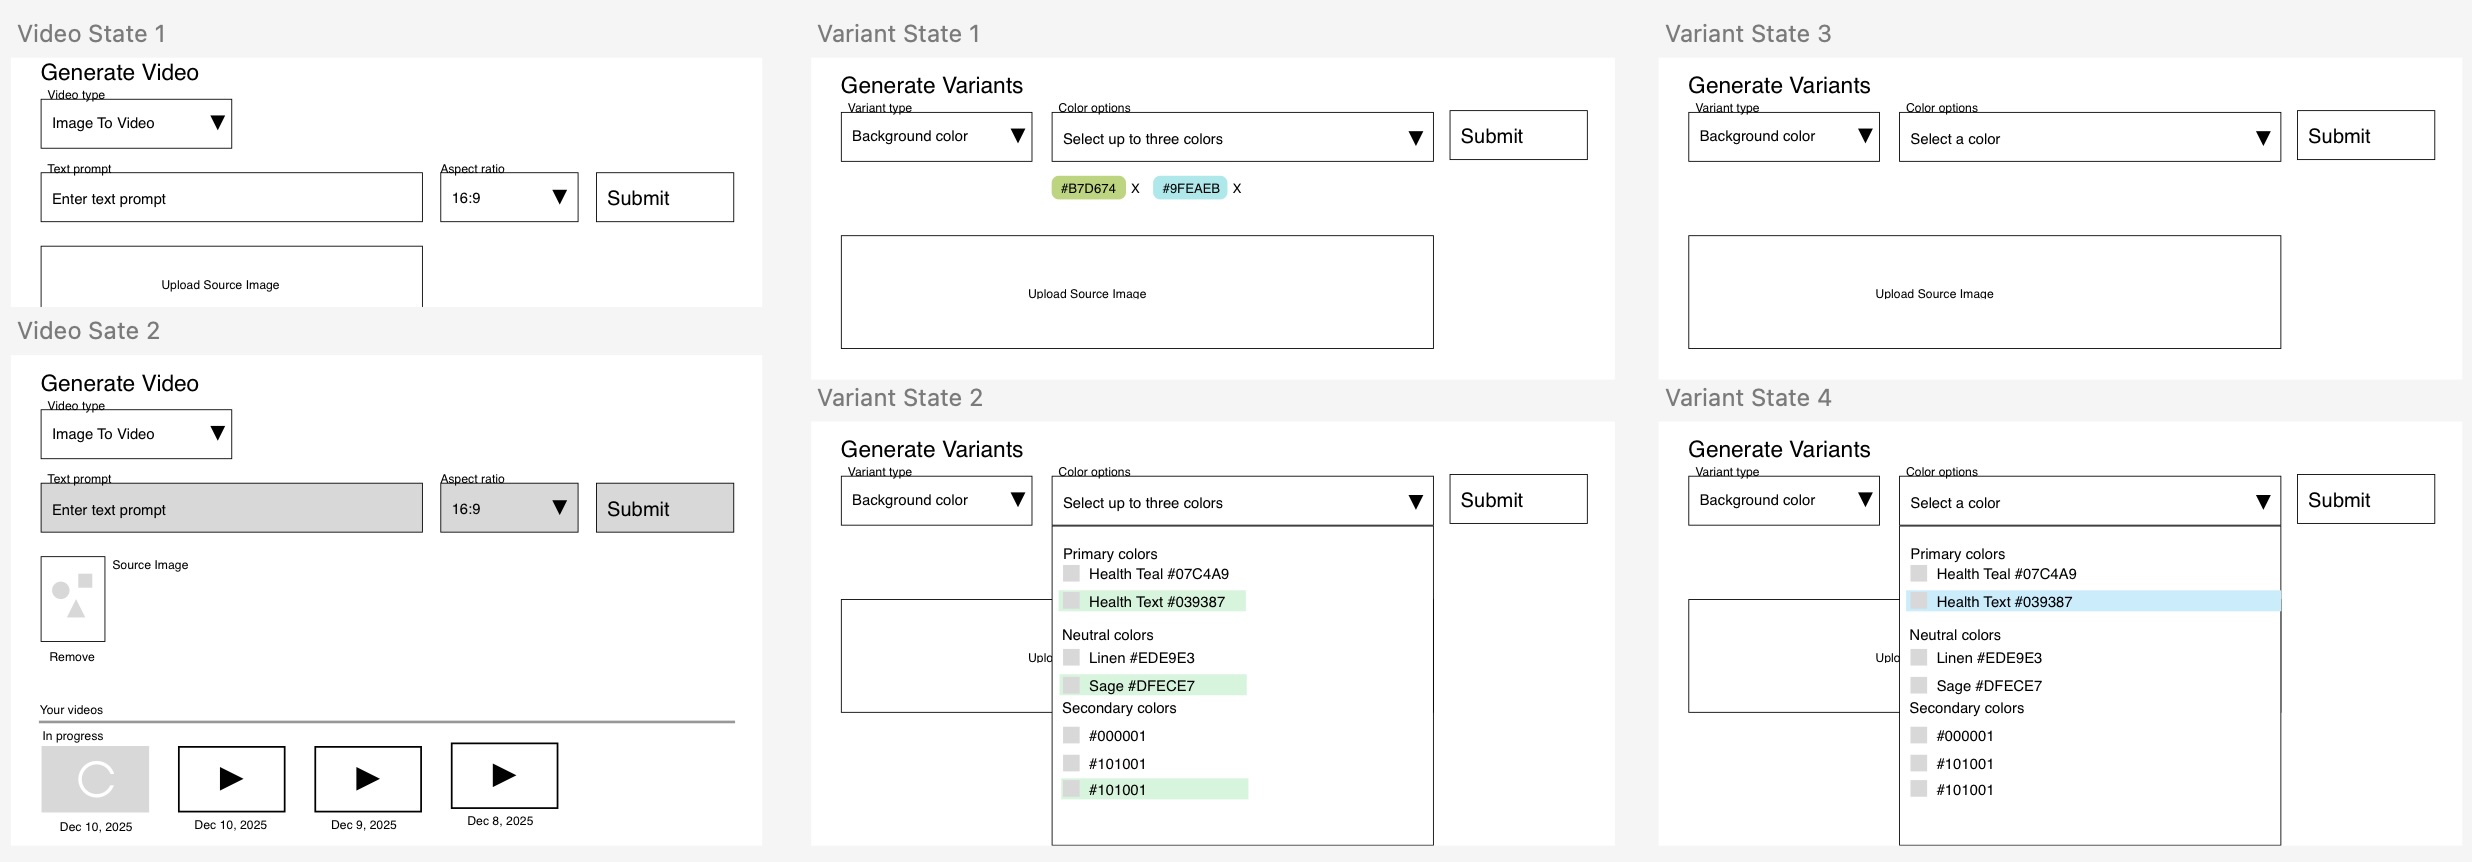Click the #B7D674 green color chip
Viewport: 2472px width, 862px height.
pos(1088,188)
